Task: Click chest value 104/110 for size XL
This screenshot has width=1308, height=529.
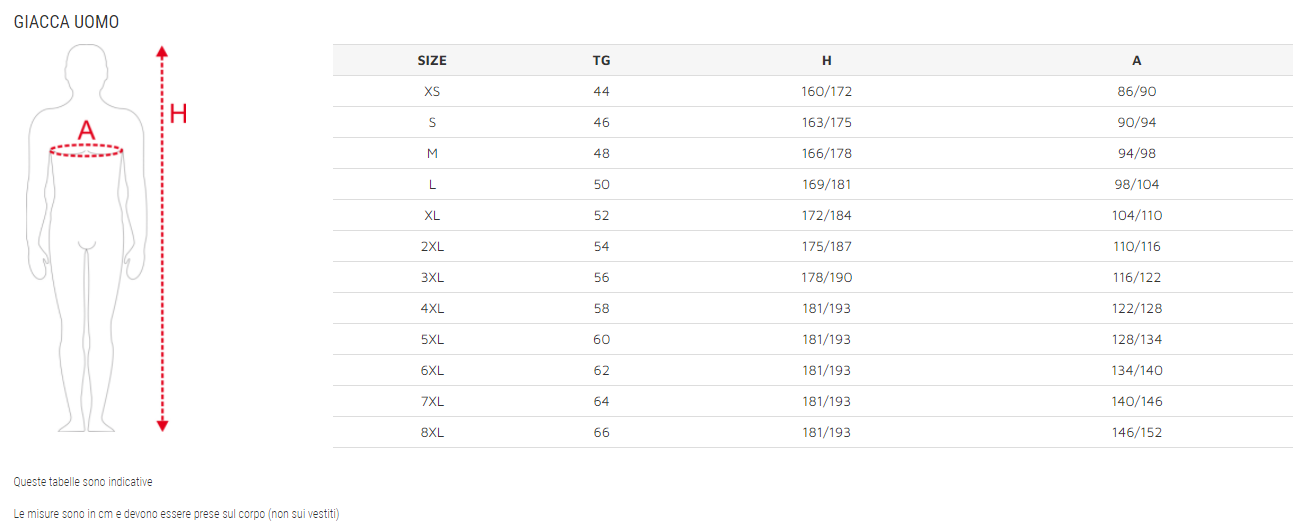Action: point(1136,215)
